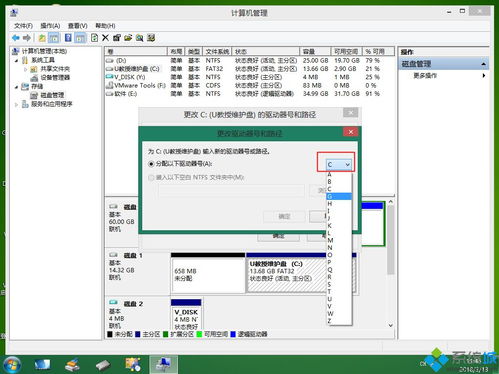Click the Delete X toolbar icon

point(105,38)
